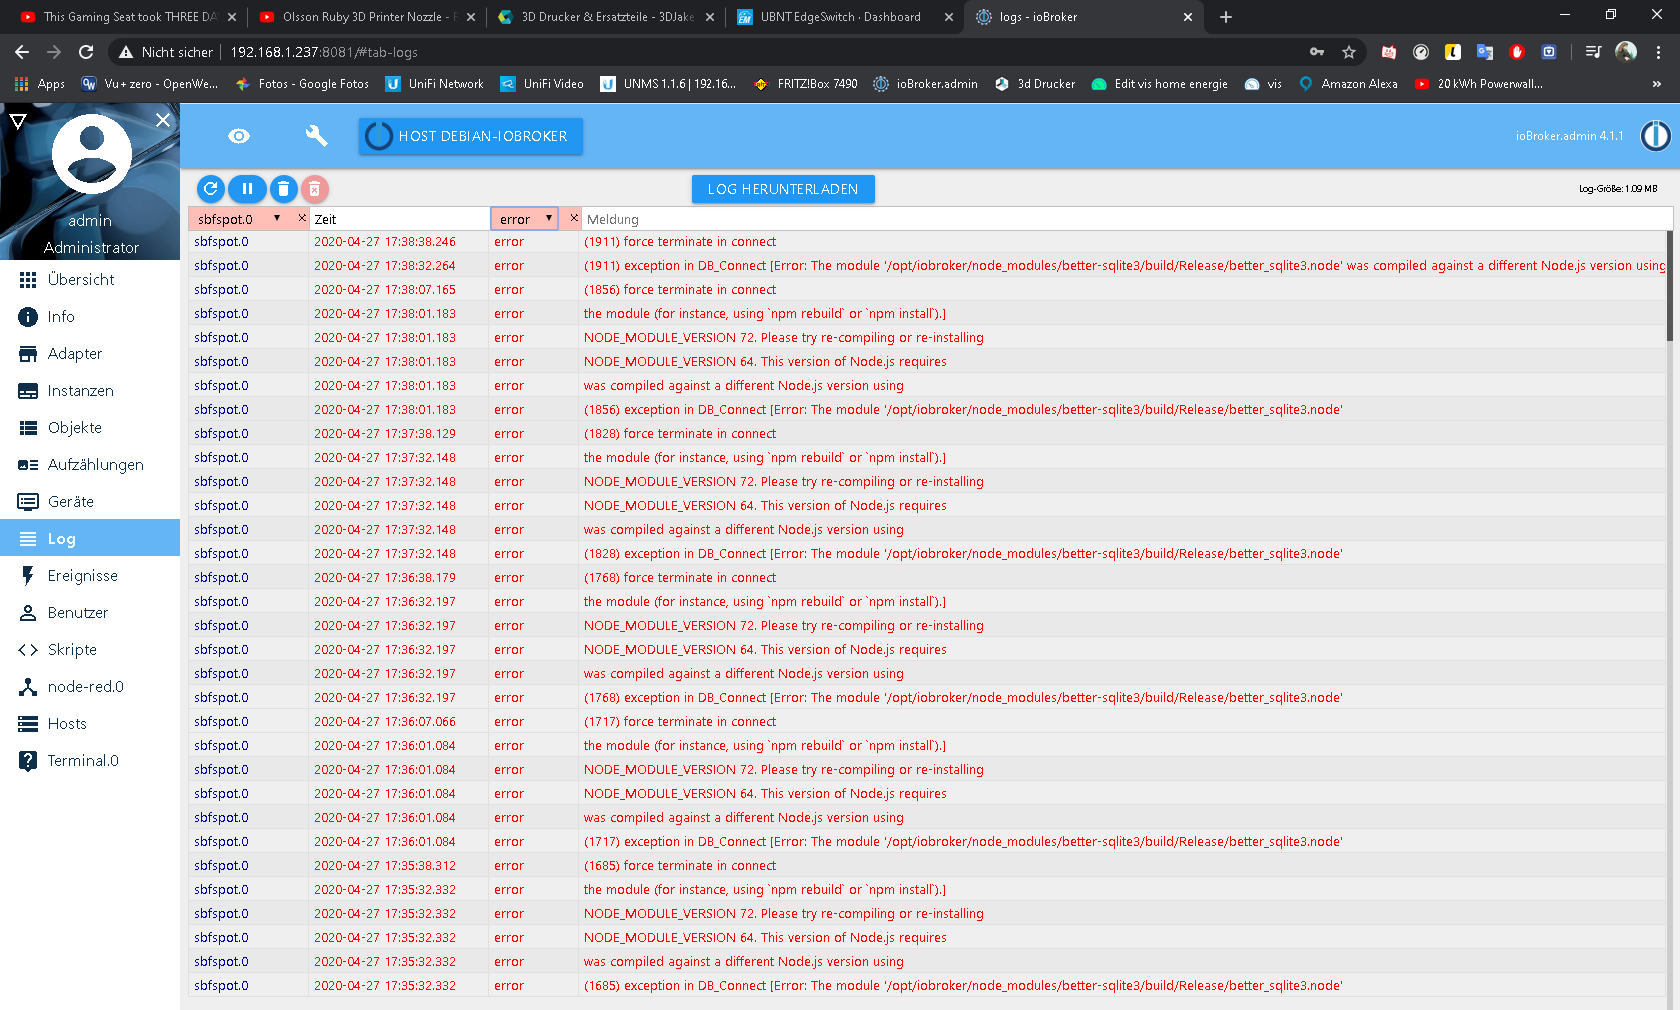This screenshot has width=1680, height=1010.
Task: Click the log entry timestamped 17:38:38.246
Action: tap(928, 242)
